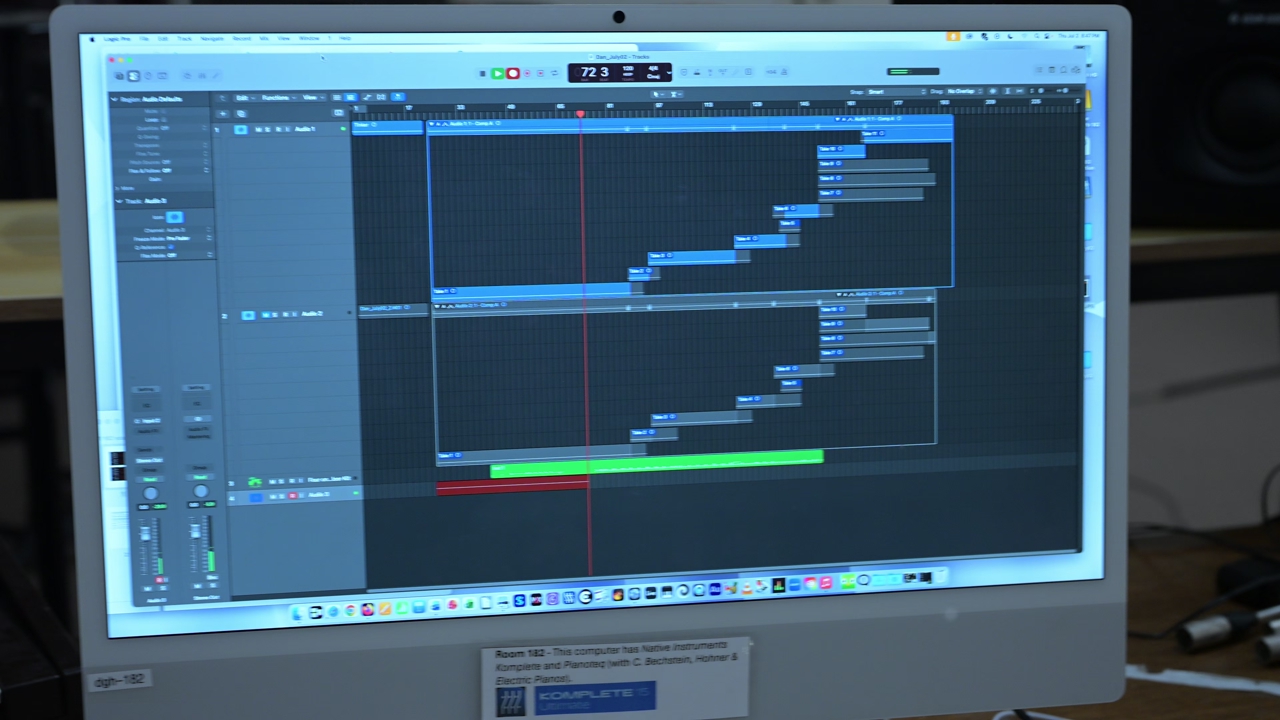Screen dimensions: 1280x720
Task: Open the Mix menu
Action: (264, 38)
